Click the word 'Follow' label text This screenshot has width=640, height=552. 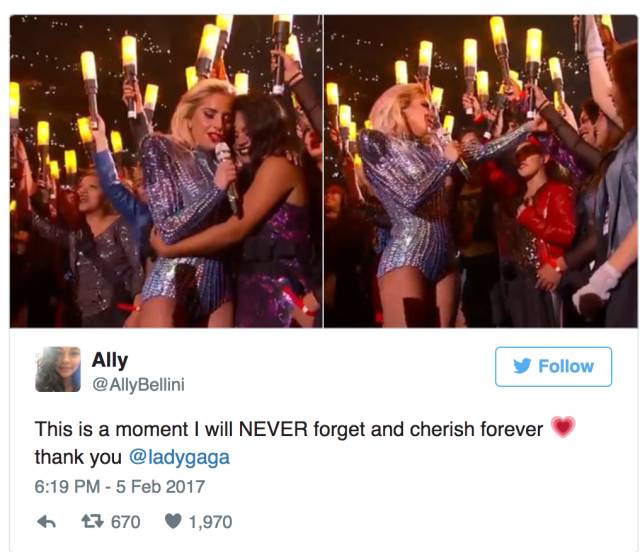(566, 366)
